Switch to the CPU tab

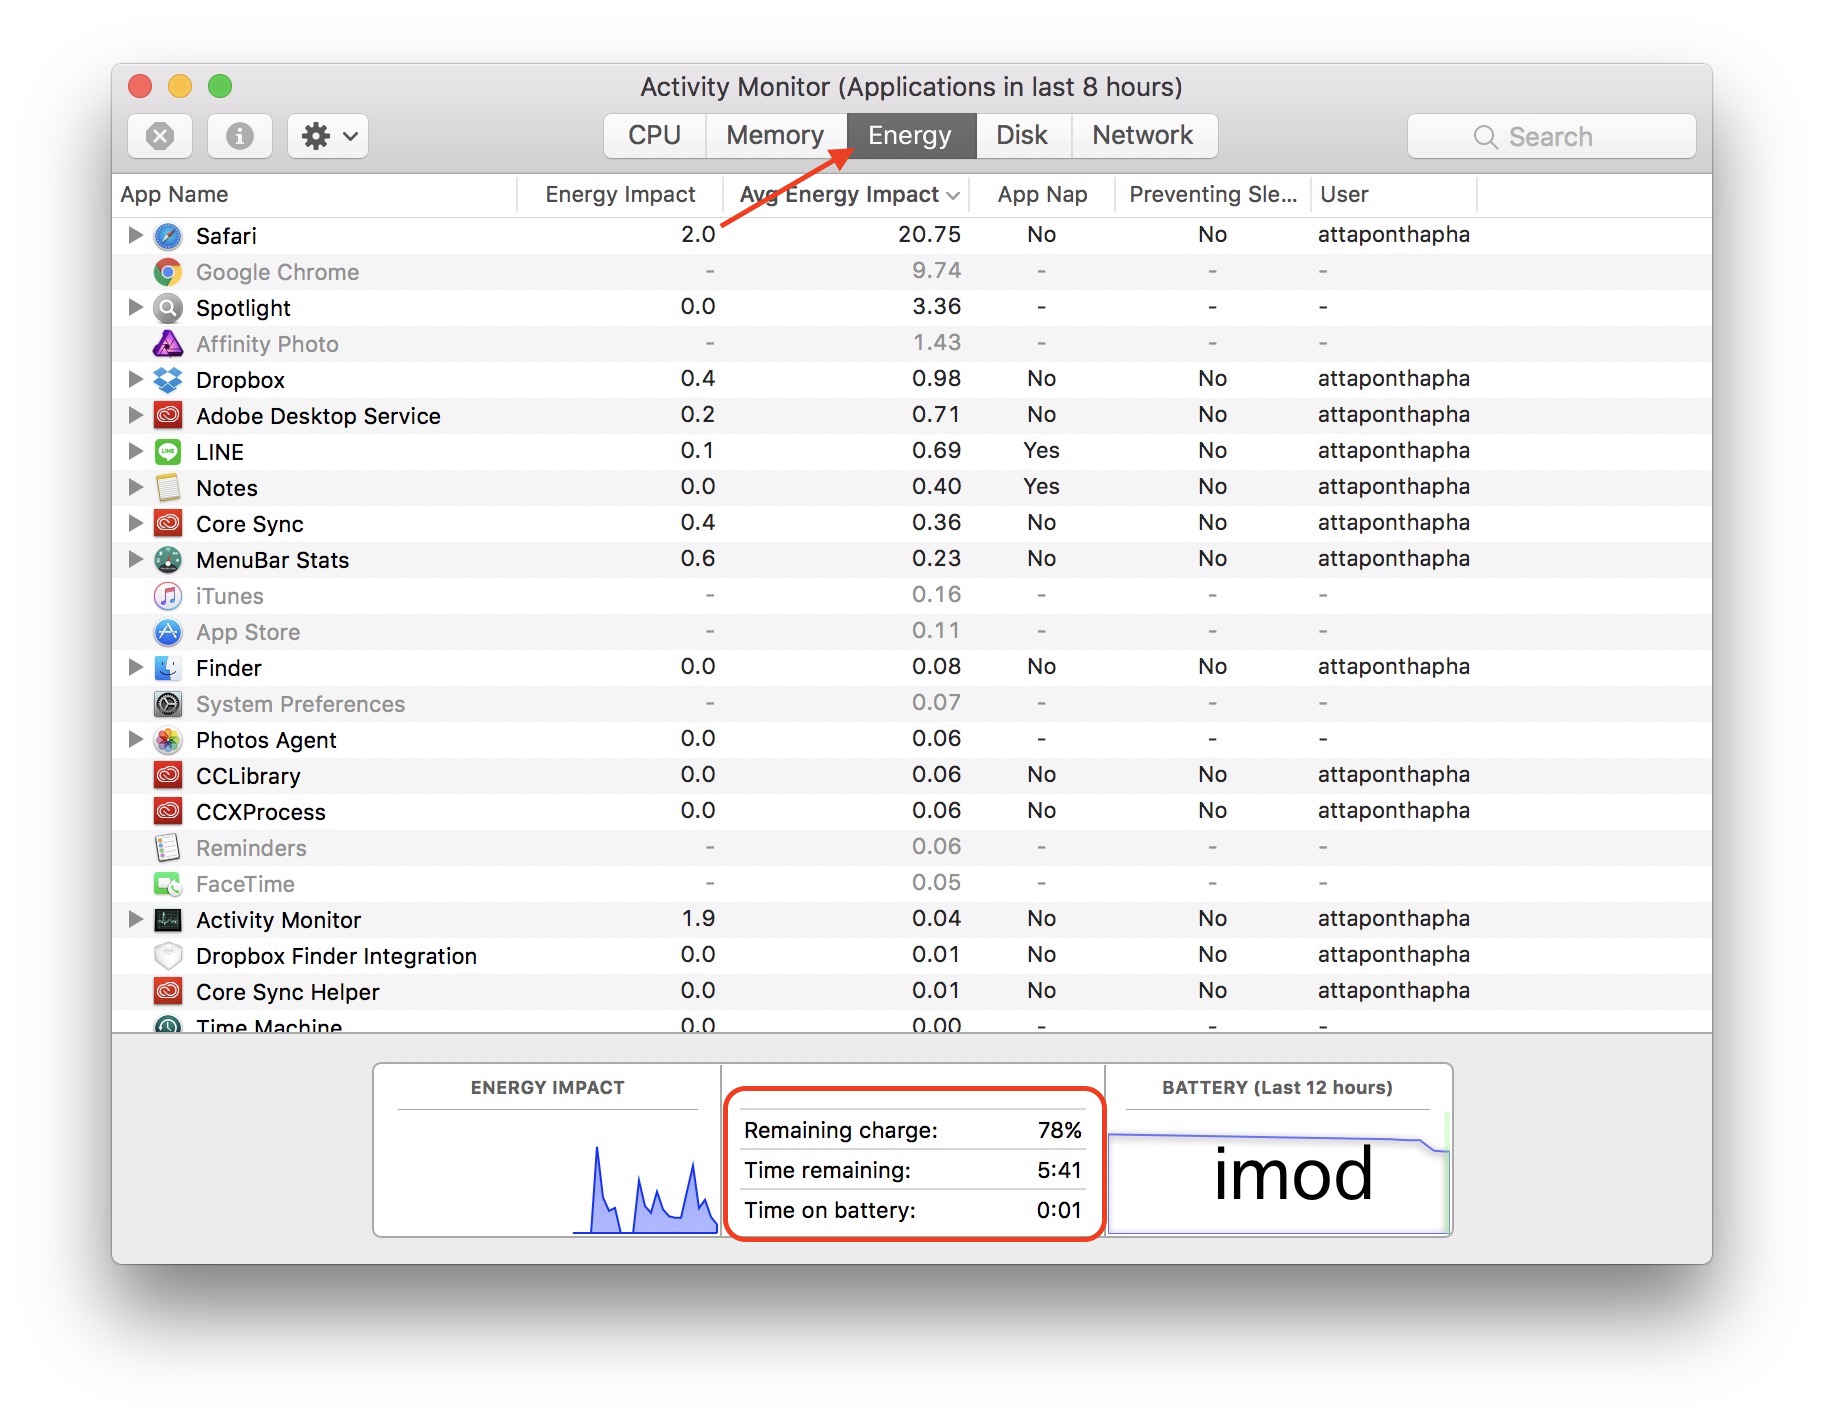coord(654,135)
